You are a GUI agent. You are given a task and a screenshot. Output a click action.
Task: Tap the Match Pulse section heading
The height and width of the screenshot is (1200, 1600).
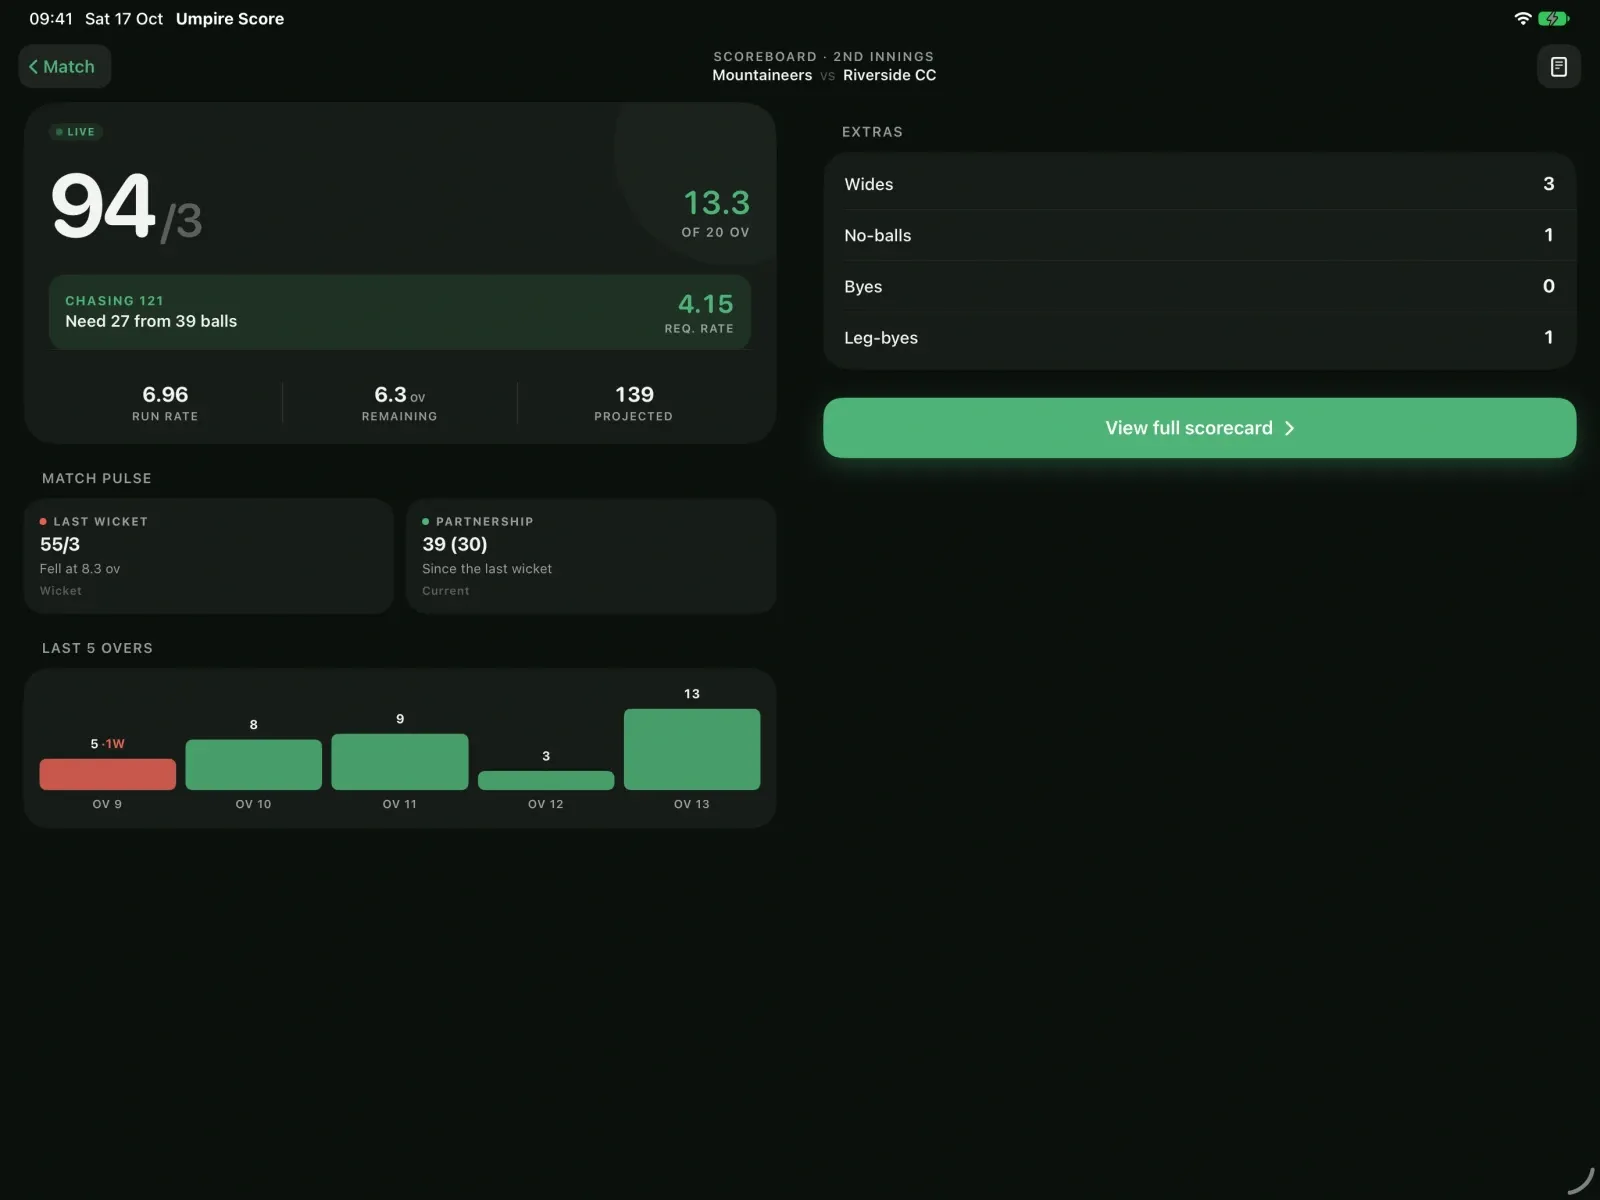click(x=97, y=479)
